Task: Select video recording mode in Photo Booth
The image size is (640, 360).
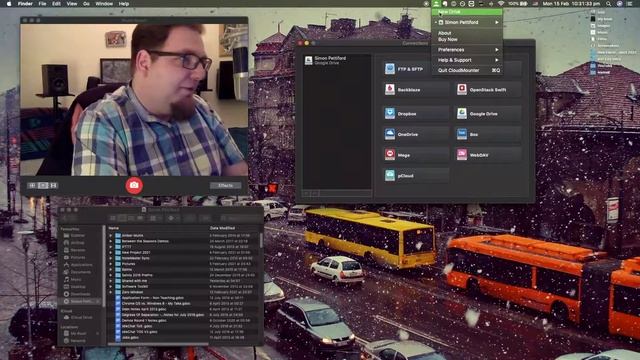Action: point(53,185)
